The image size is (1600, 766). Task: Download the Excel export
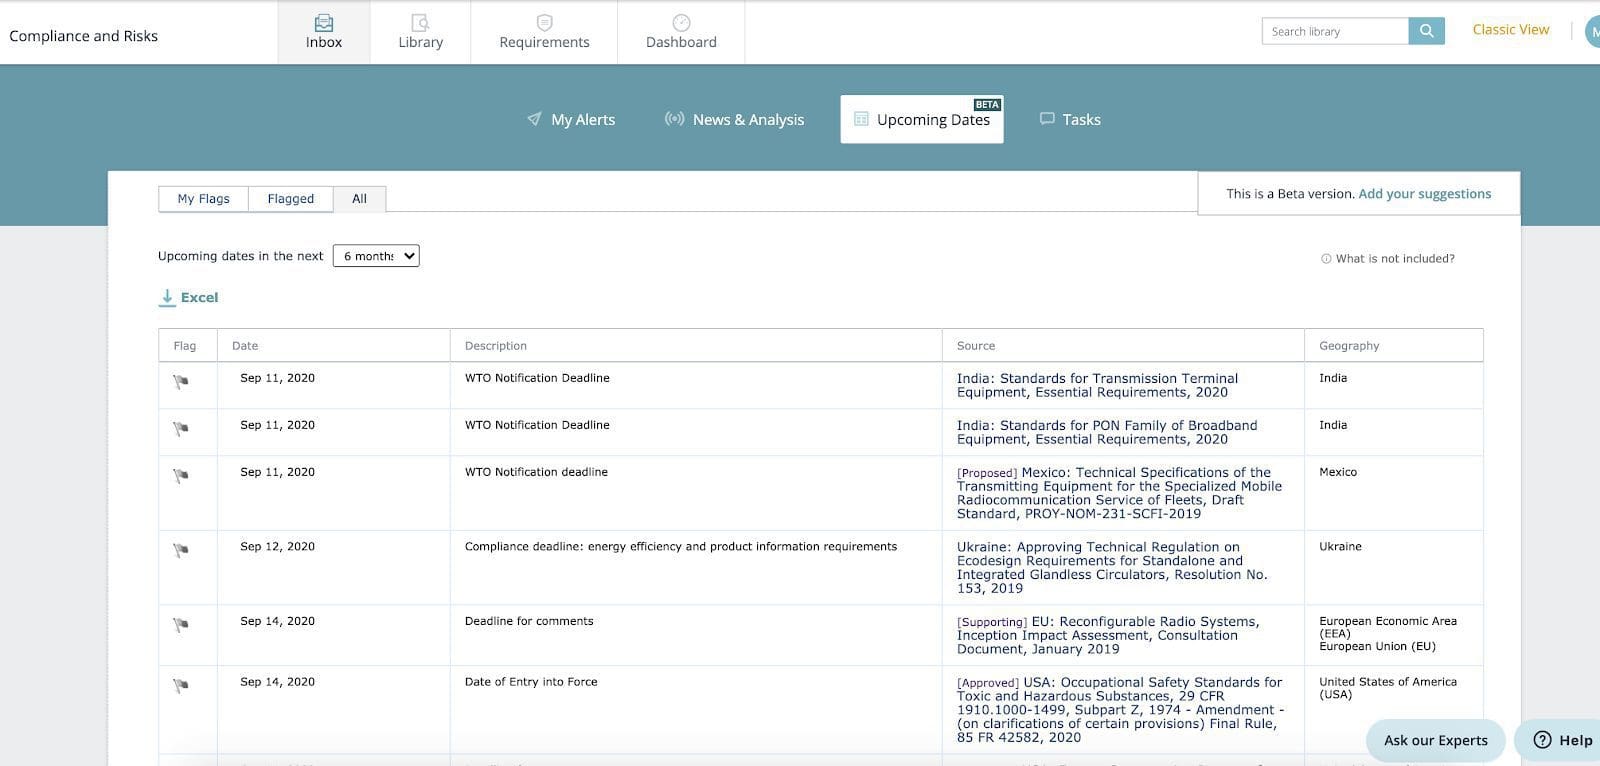click(x=189, y=297)
